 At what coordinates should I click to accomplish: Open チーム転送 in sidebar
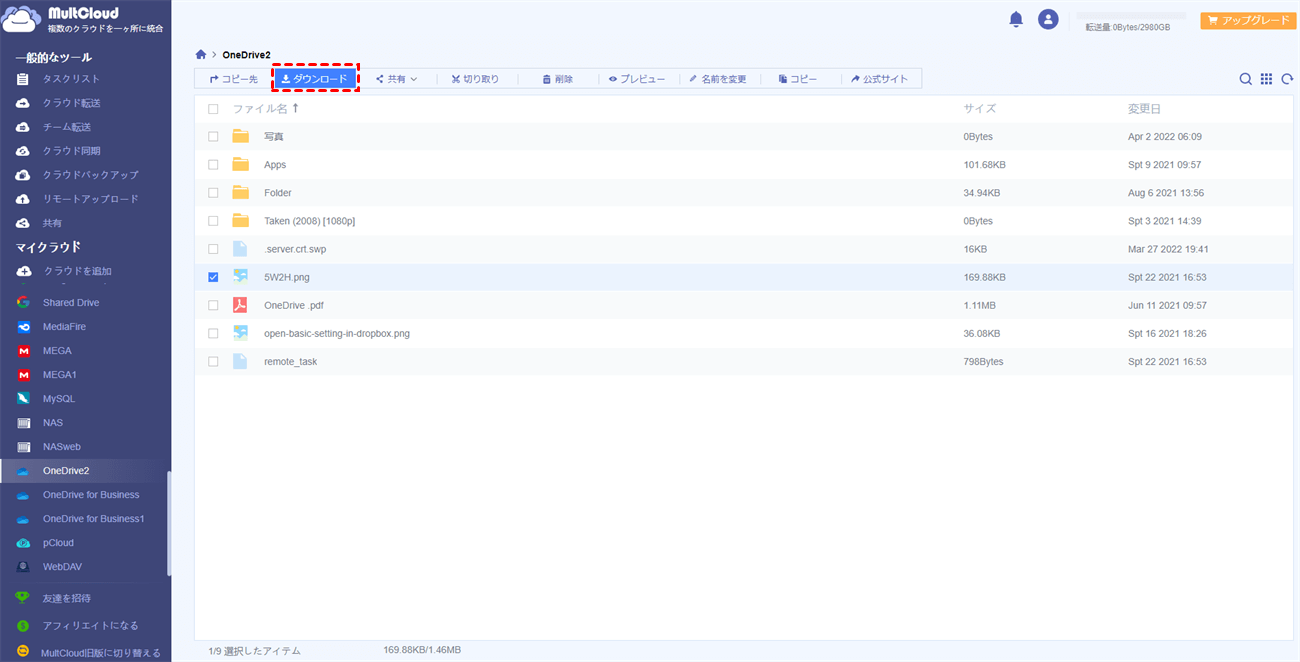pos(66,127)
